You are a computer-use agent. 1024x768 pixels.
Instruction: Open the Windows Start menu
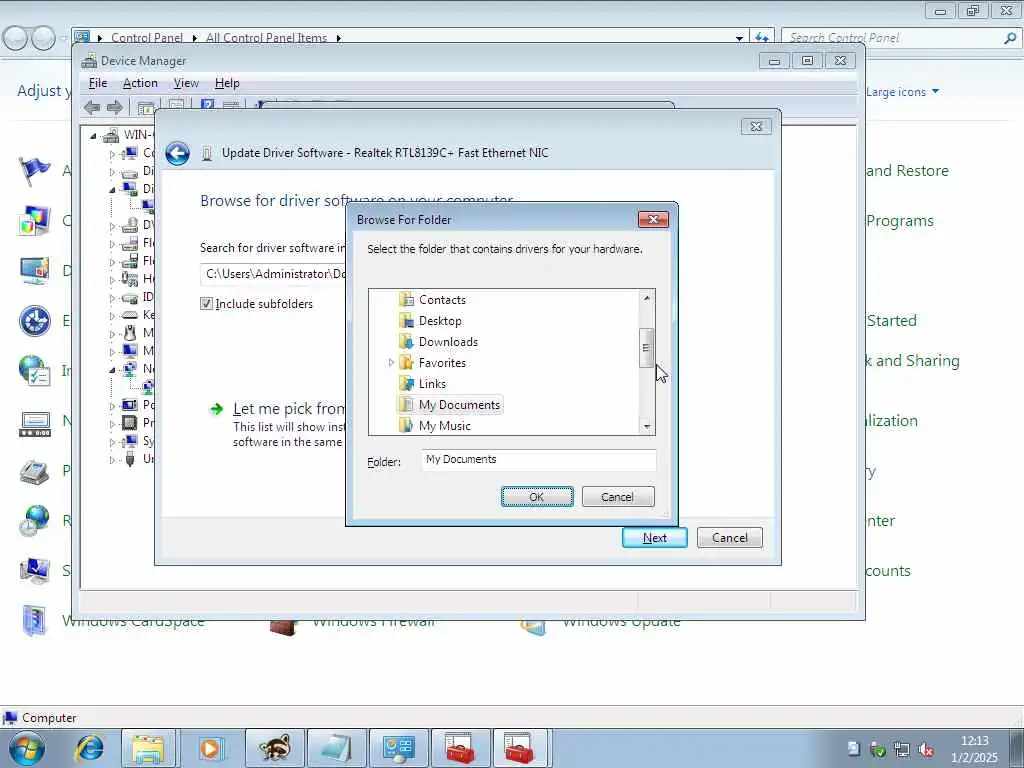point(27,748)
